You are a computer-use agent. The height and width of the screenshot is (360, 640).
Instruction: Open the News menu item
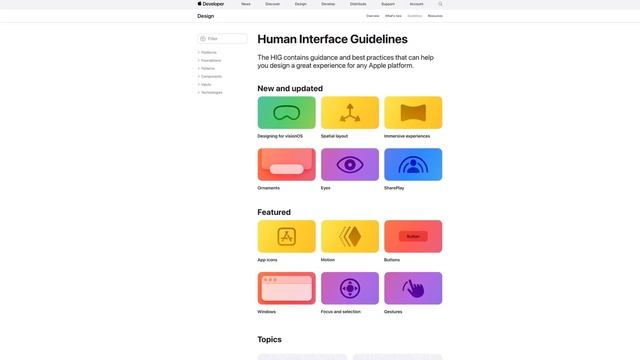(246, 4)
